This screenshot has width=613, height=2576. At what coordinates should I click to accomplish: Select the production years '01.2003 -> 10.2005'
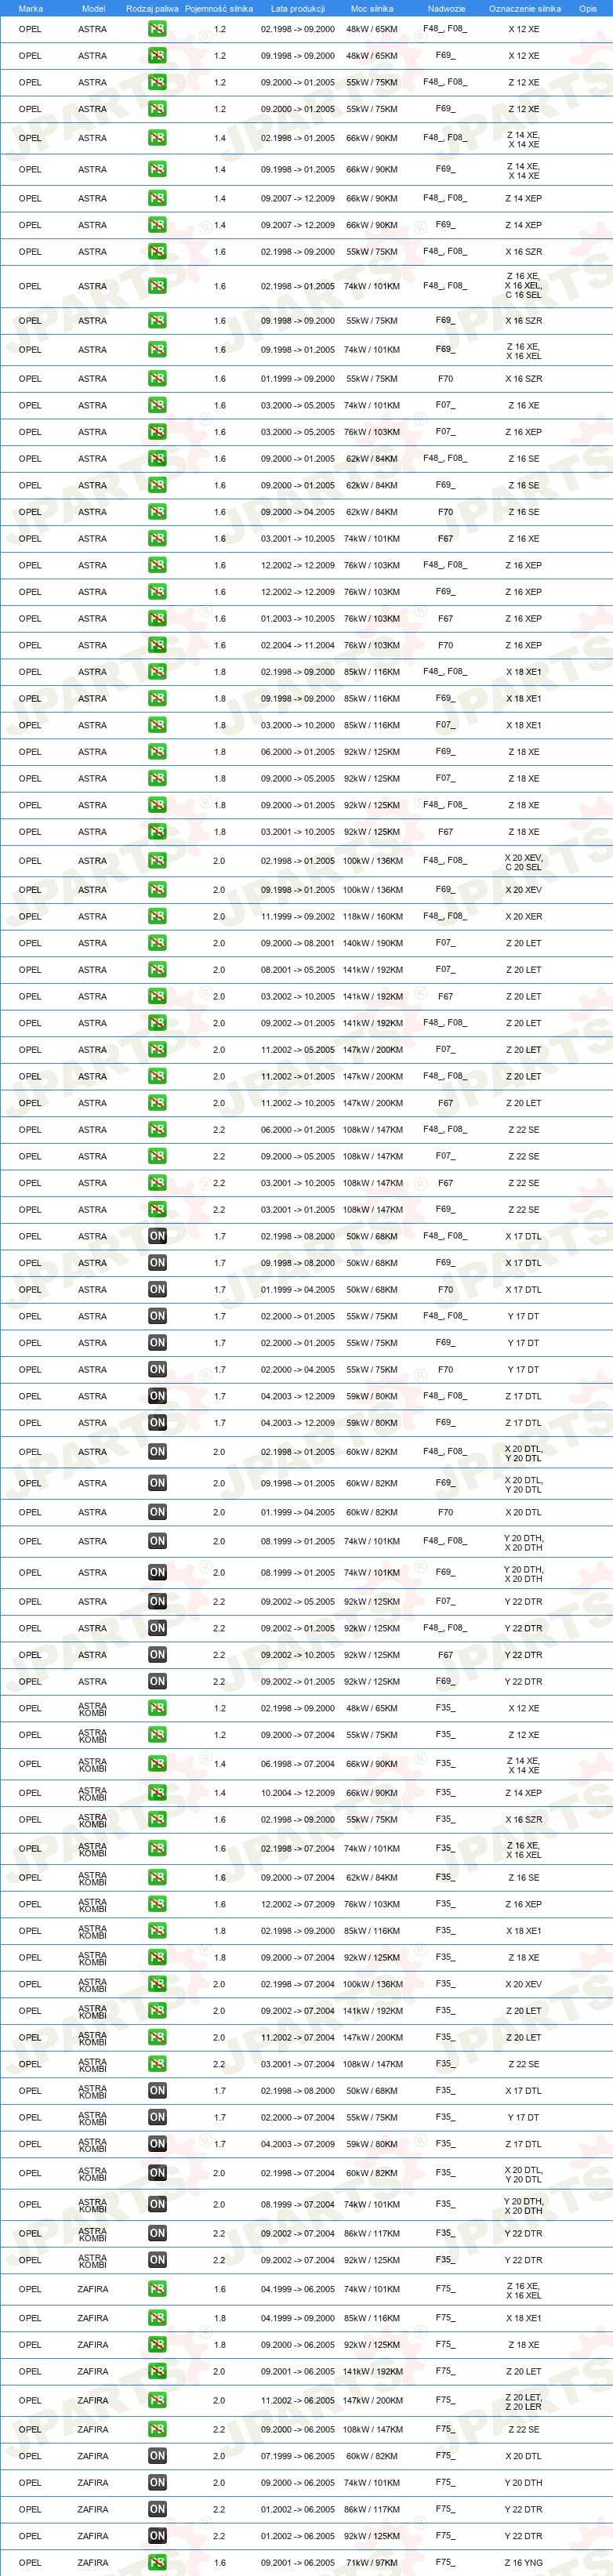point(298,618)
